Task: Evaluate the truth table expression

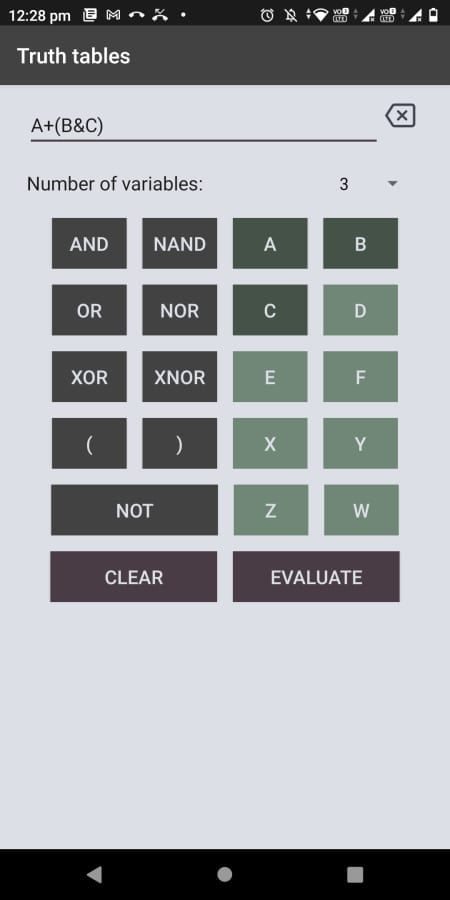Action: [x=316, y=576]
